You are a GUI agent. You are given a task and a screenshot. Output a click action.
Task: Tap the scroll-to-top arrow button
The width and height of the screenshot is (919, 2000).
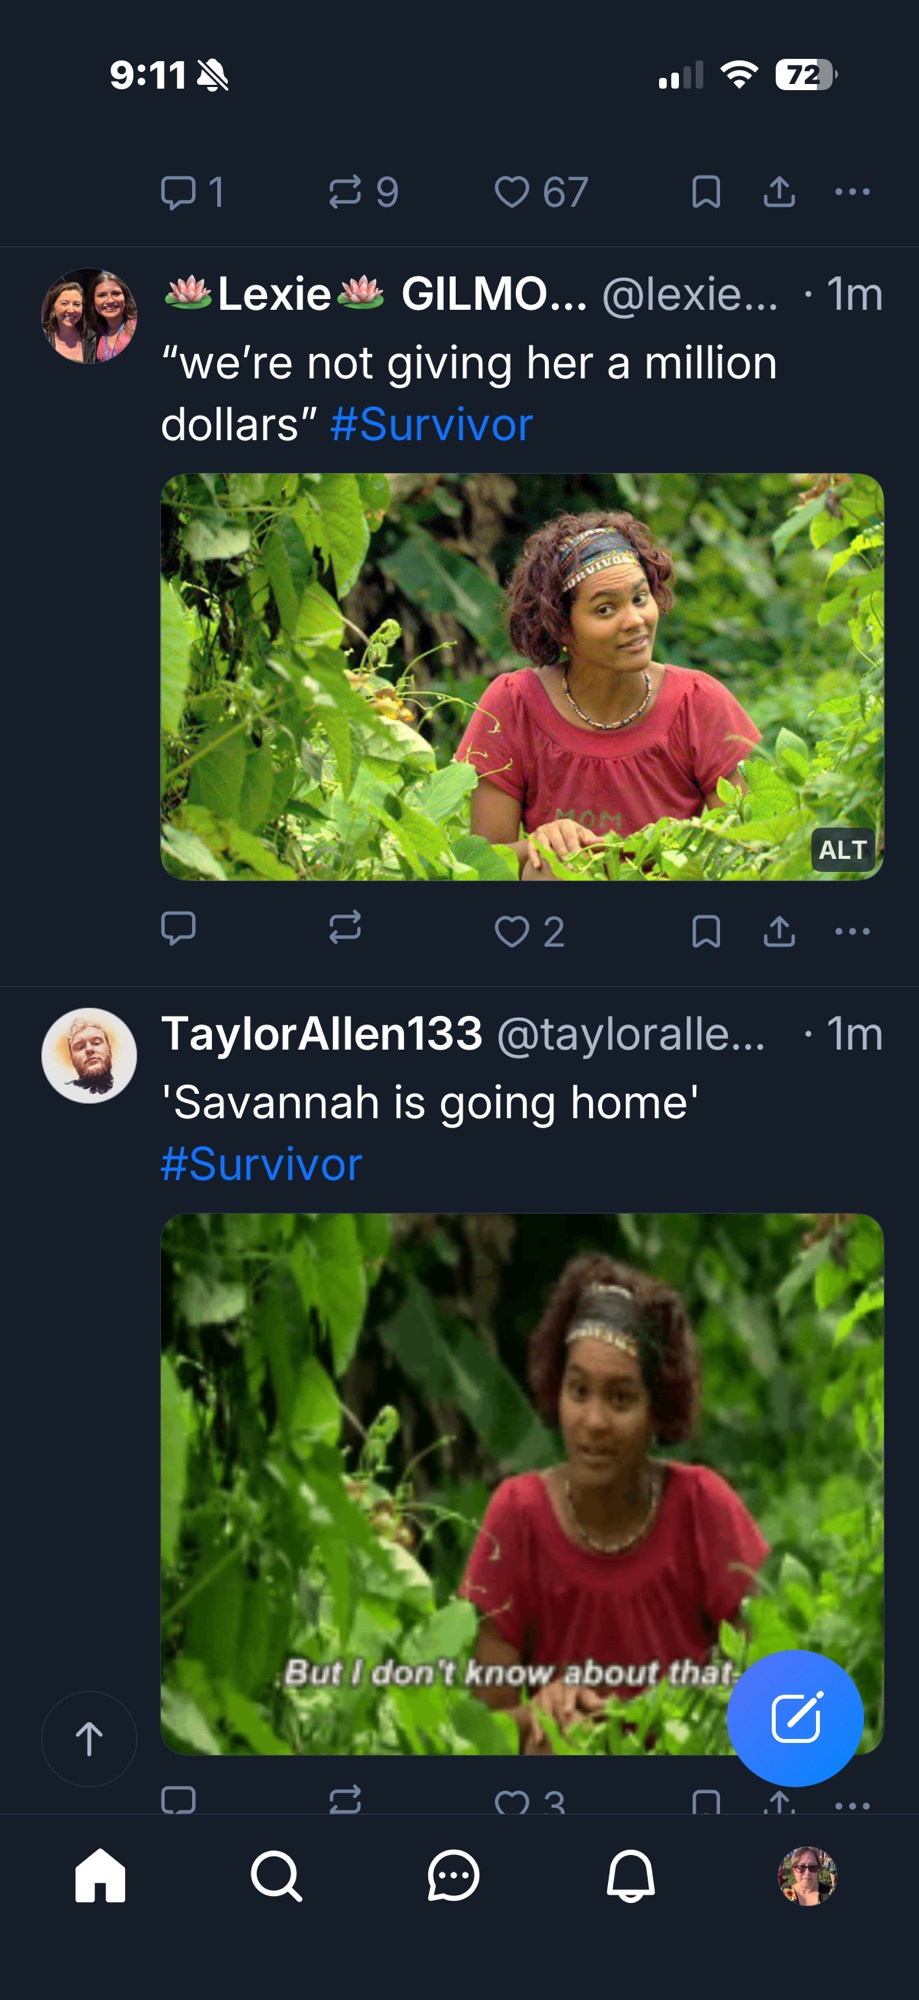89,1738
